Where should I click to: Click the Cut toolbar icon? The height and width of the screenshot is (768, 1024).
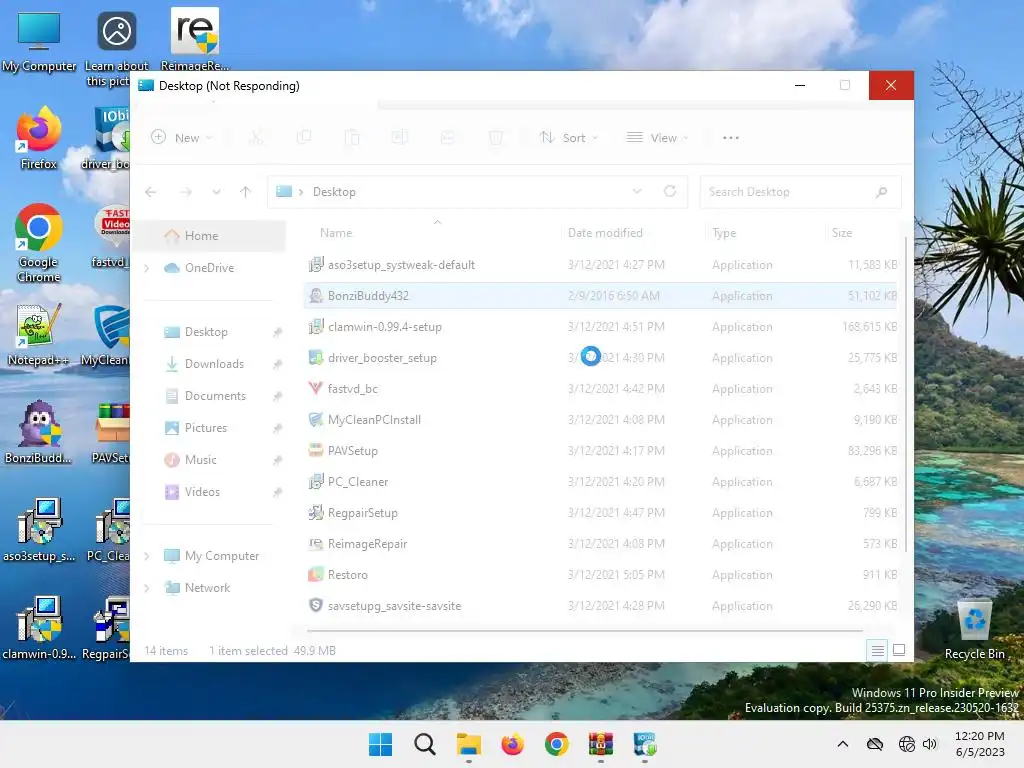coord(256,138)
